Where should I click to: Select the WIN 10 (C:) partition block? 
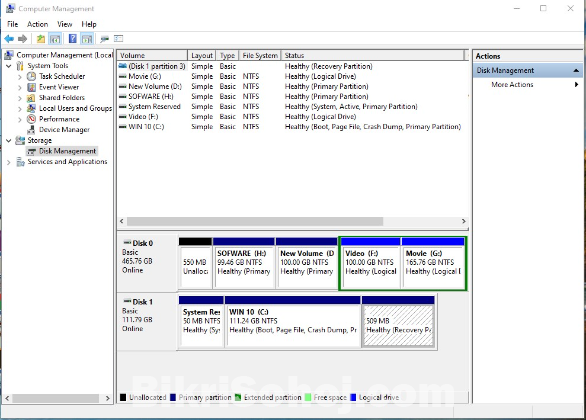coord(293,321)
